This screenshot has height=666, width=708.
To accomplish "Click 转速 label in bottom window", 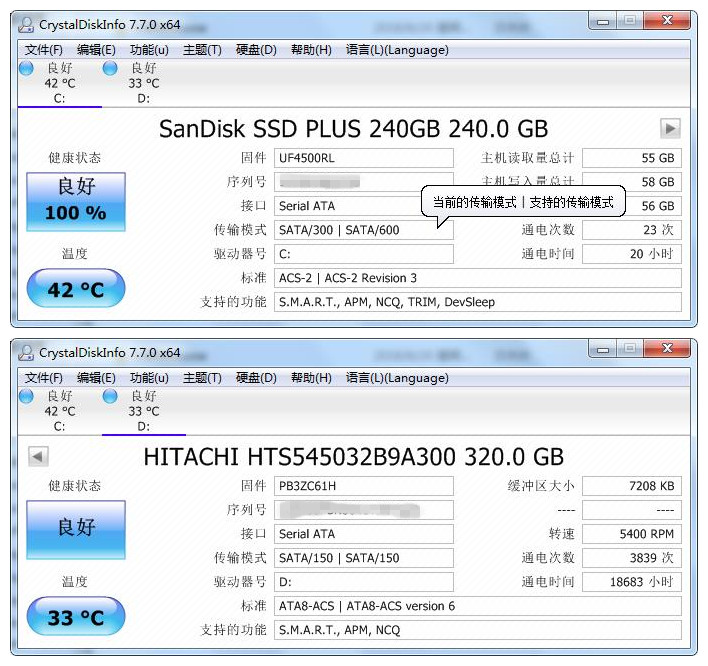I will 562,534.
